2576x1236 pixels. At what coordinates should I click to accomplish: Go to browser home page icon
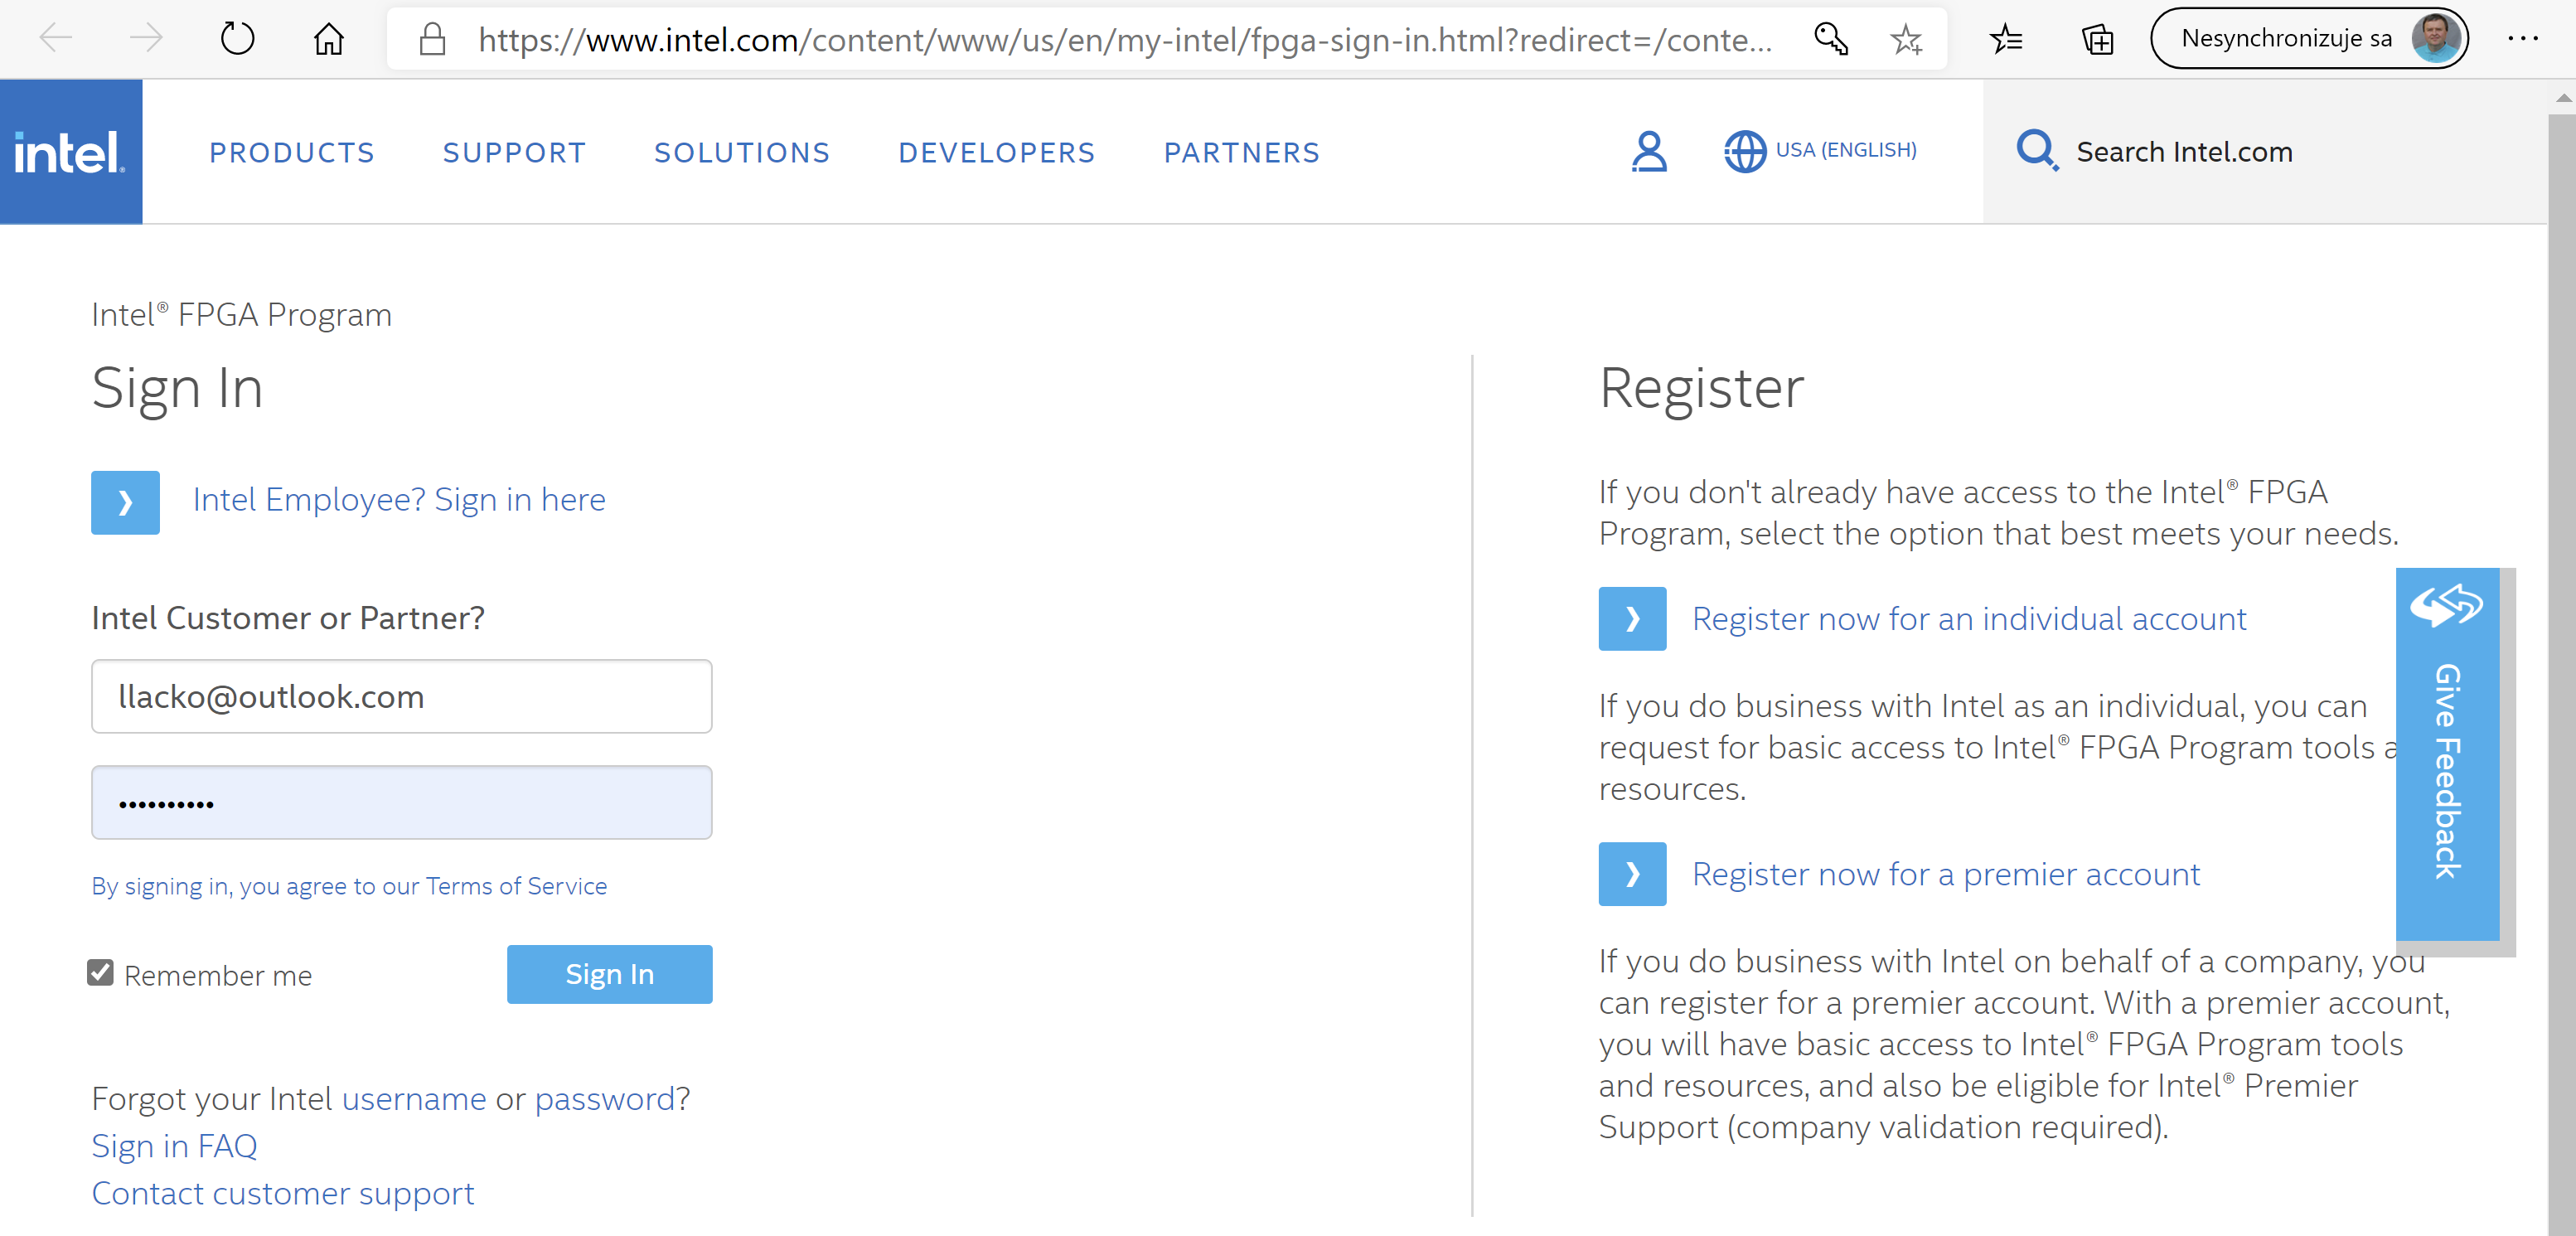[x=328, y=40]
